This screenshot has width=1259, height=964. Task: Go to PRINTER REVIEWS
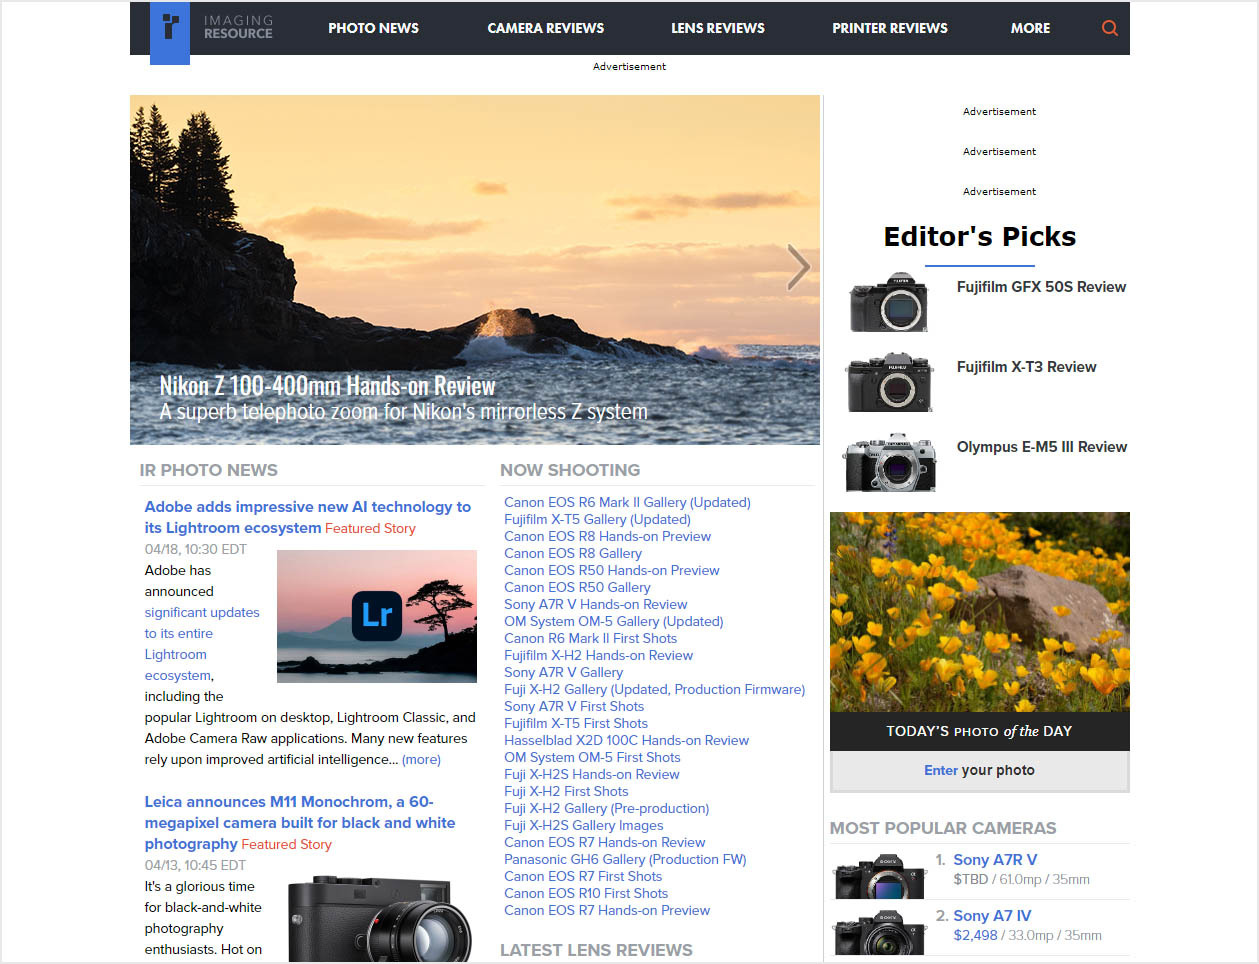889,28
